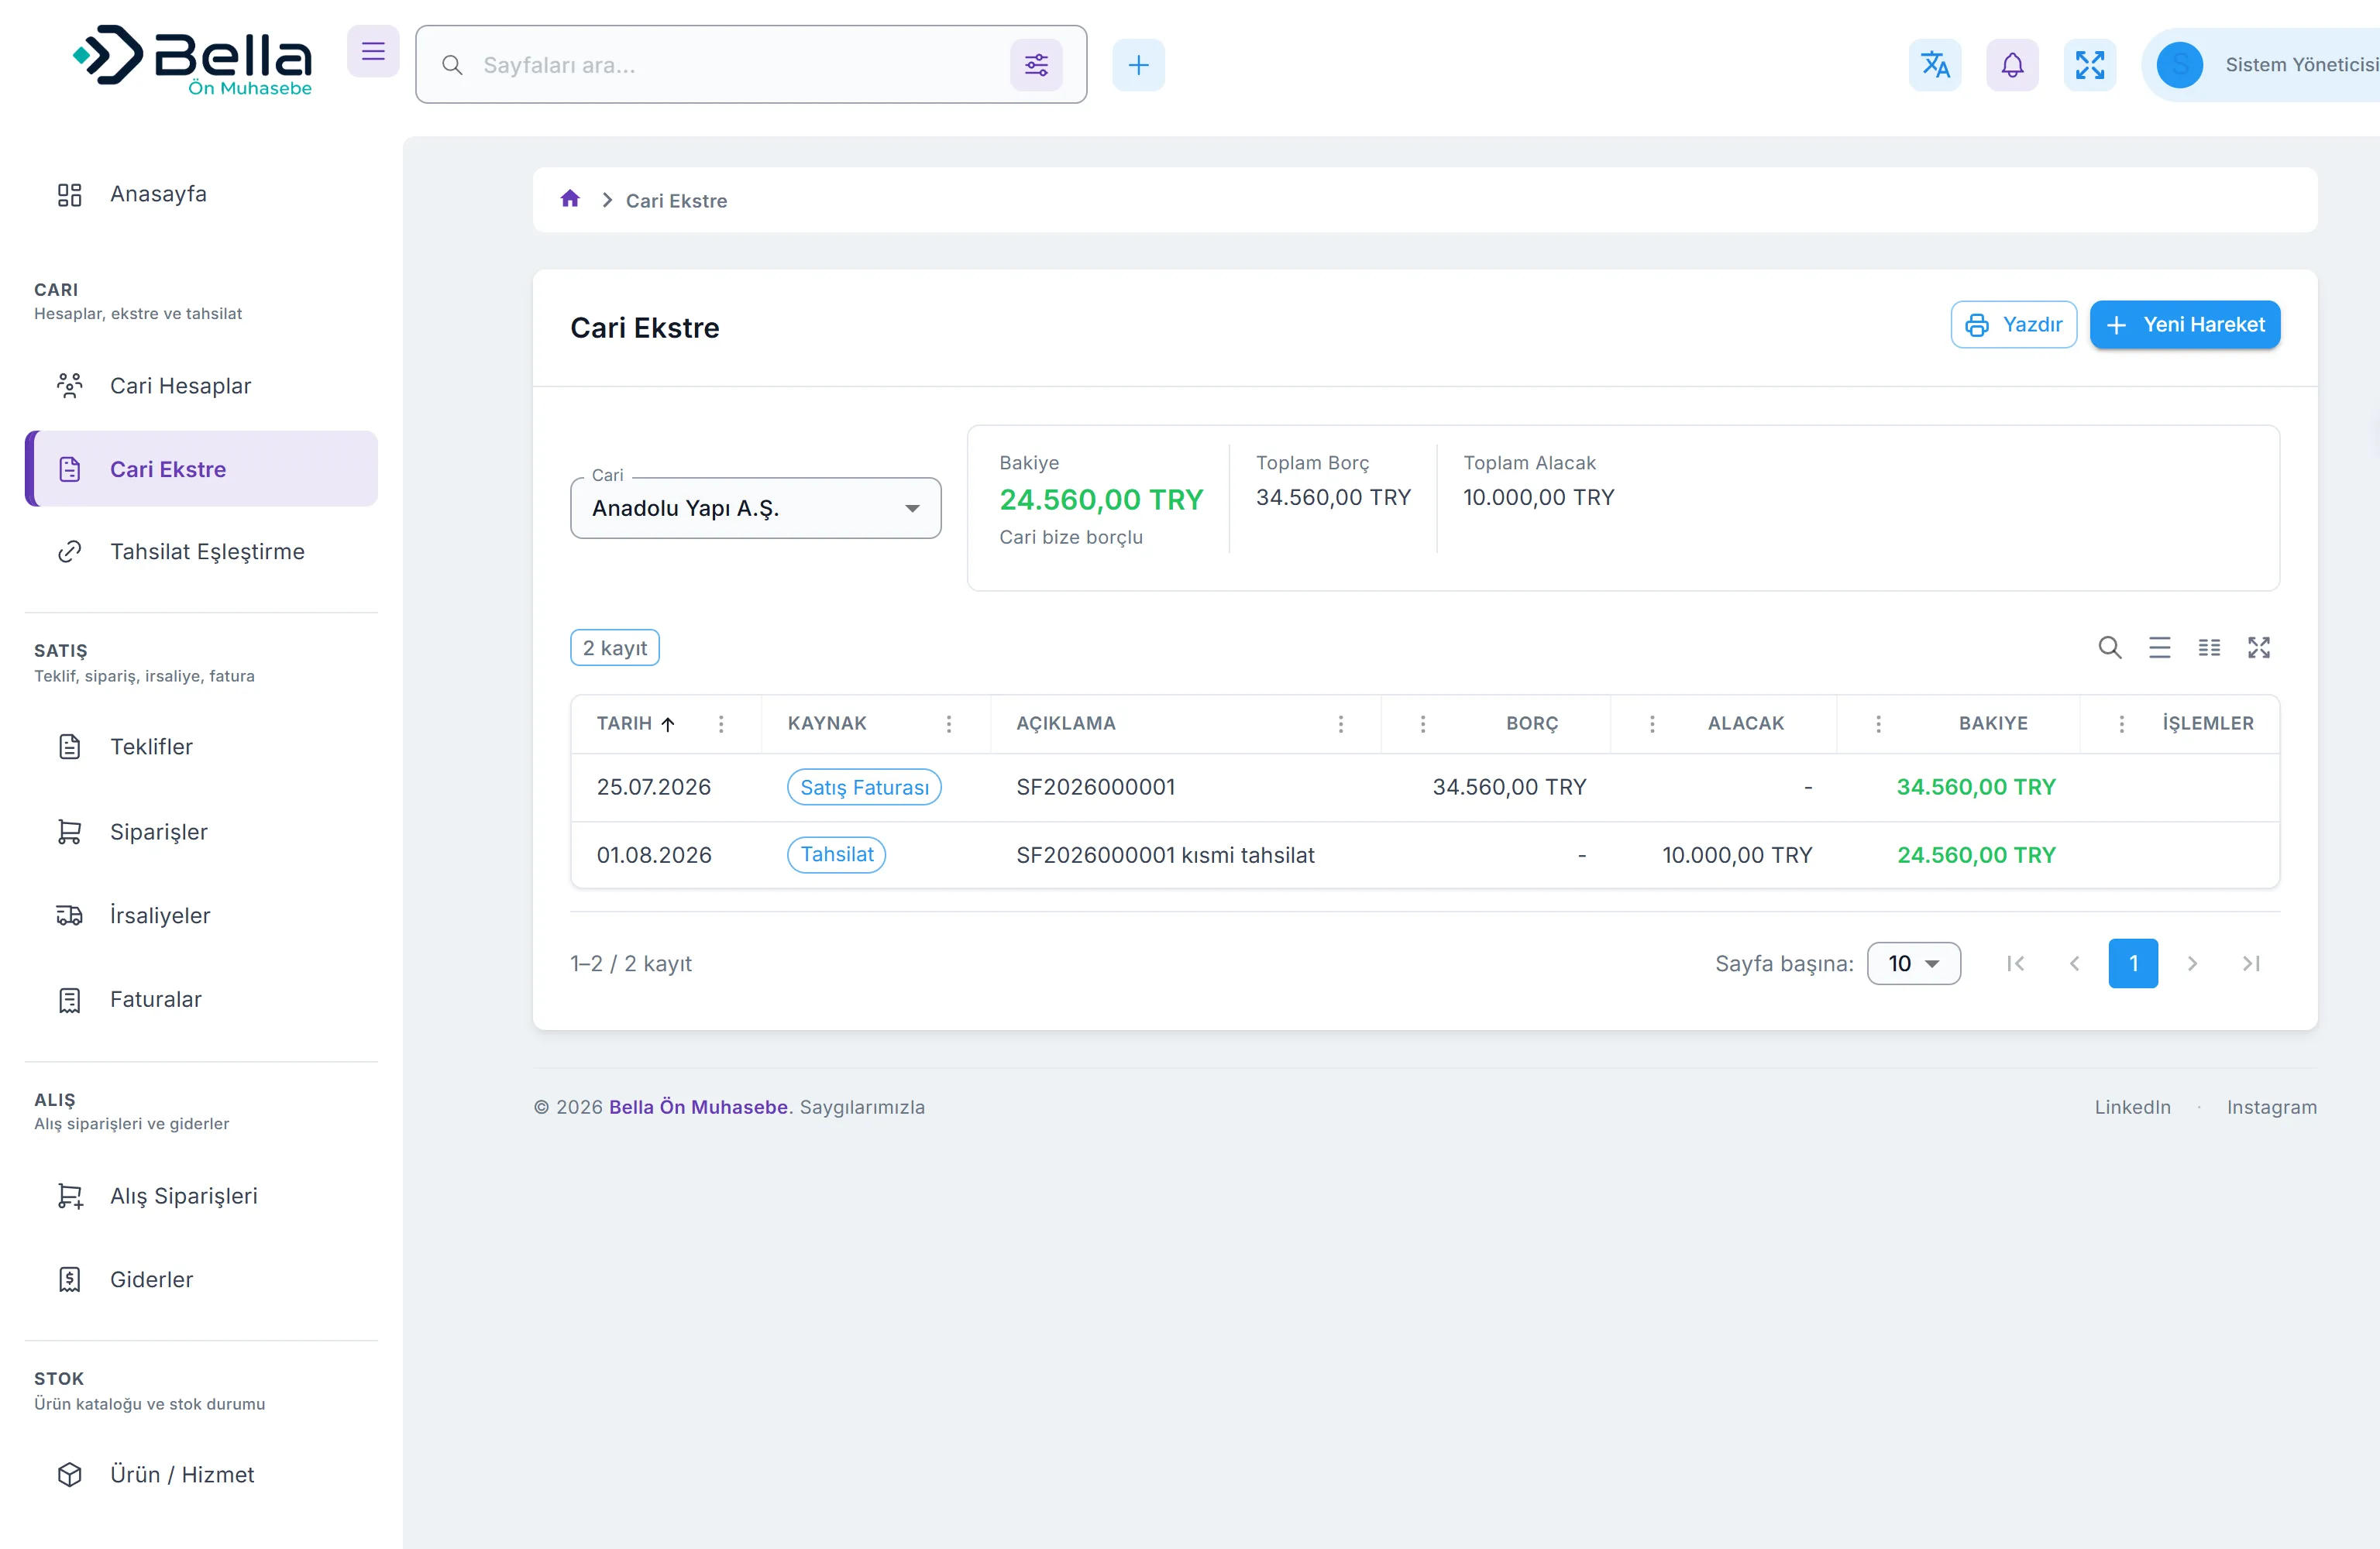Screen dimensions: 2380x1549
Task: Open the table search magnifier icon
Action: 2110,648
